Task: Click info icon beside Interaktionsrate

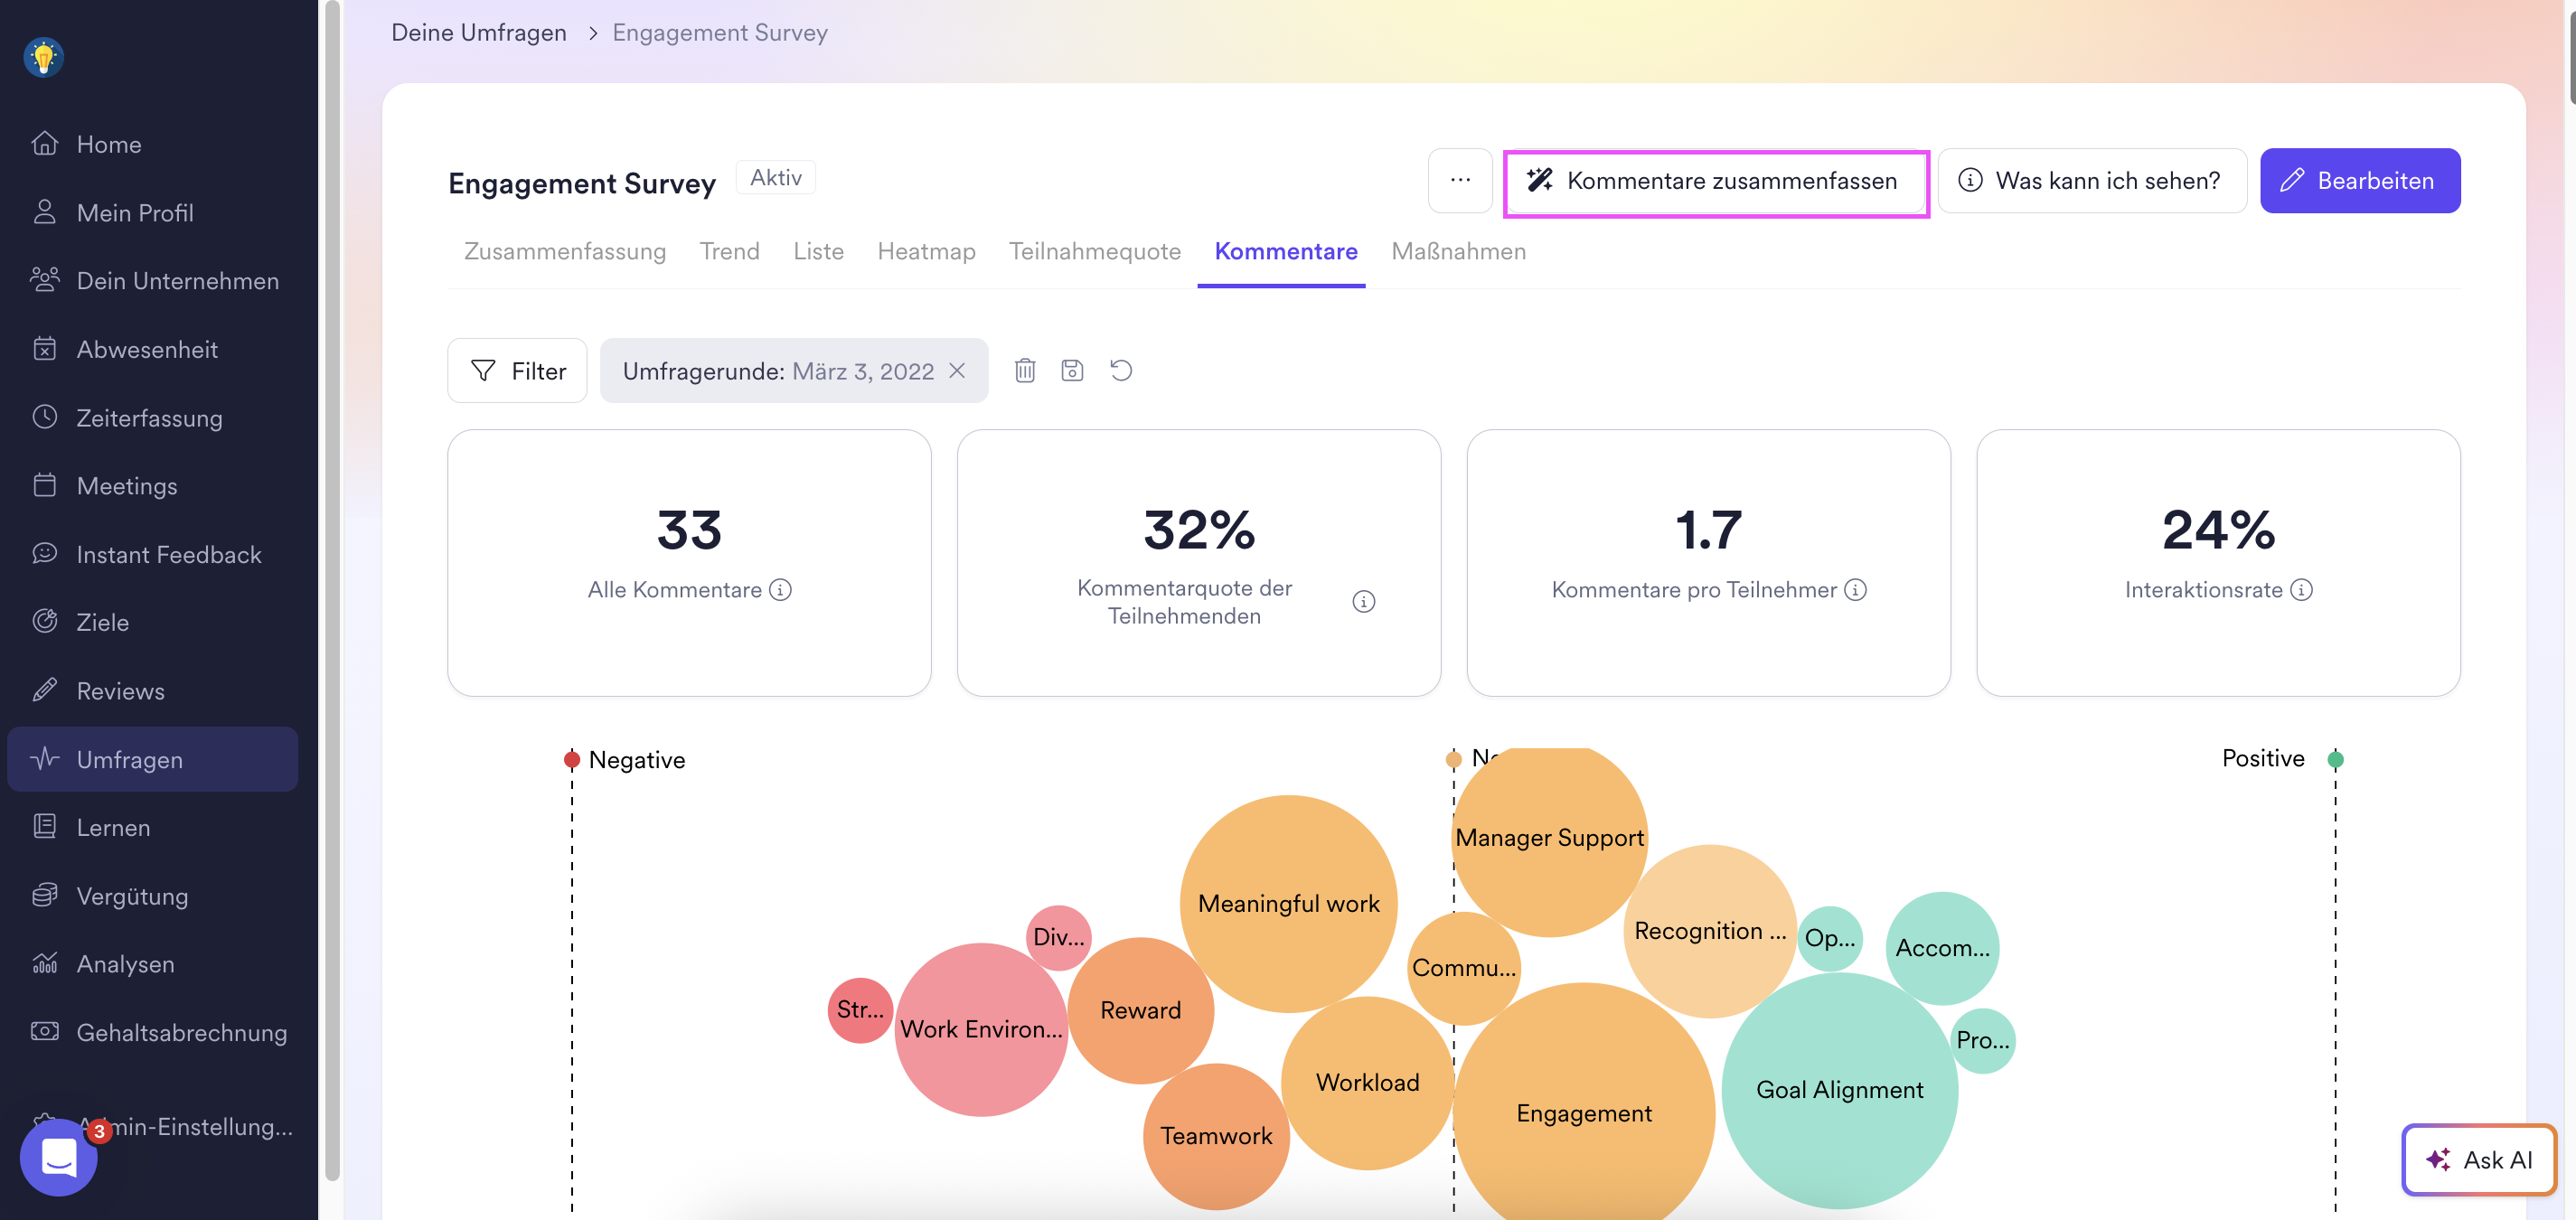Action: click(2301, 590)
